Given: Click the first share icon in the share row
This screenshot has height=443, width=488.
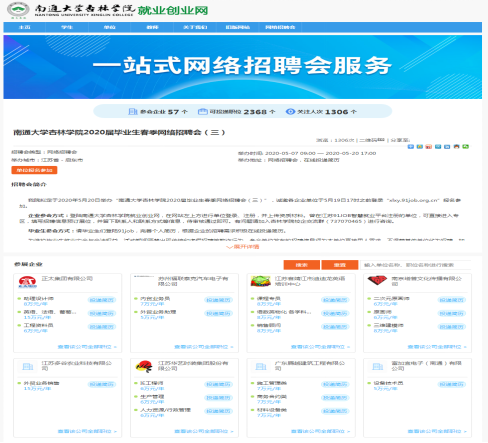Looking at the screenshot, I should click(411, 147).
